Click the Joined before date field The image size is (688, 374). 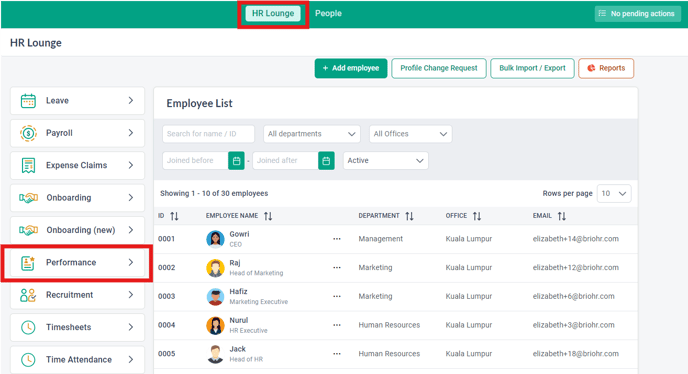(195, 161)
